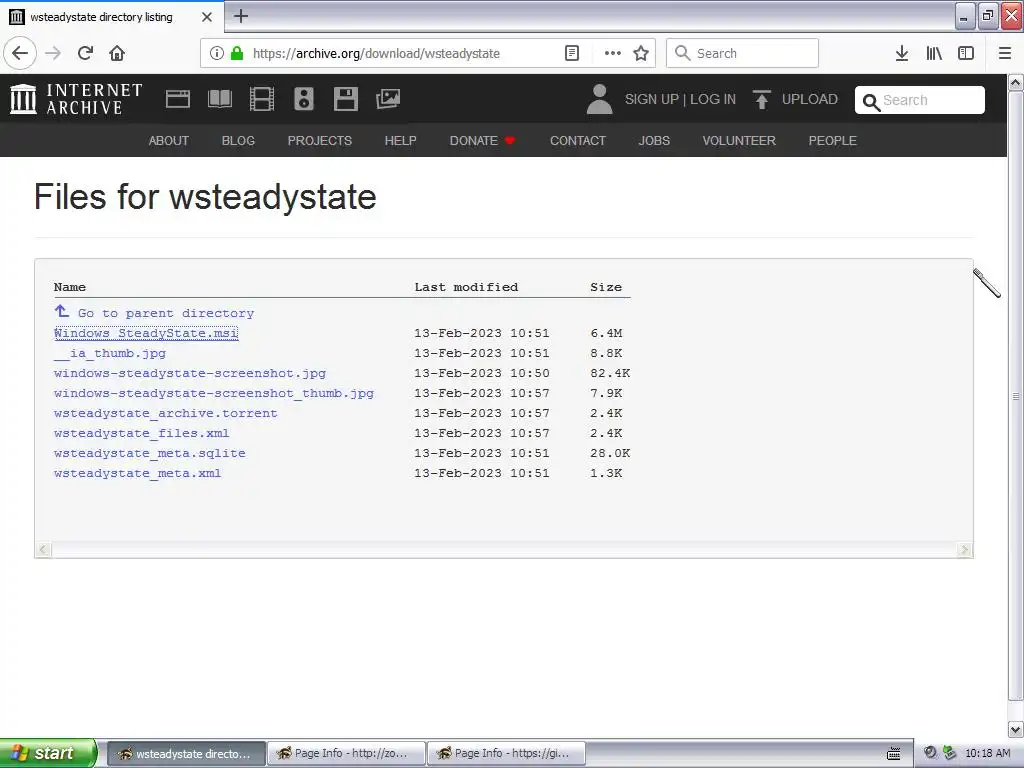Screen dimensions: 1024x768
Task: Open the Software floppy disk icon
Action: [345, 99]
